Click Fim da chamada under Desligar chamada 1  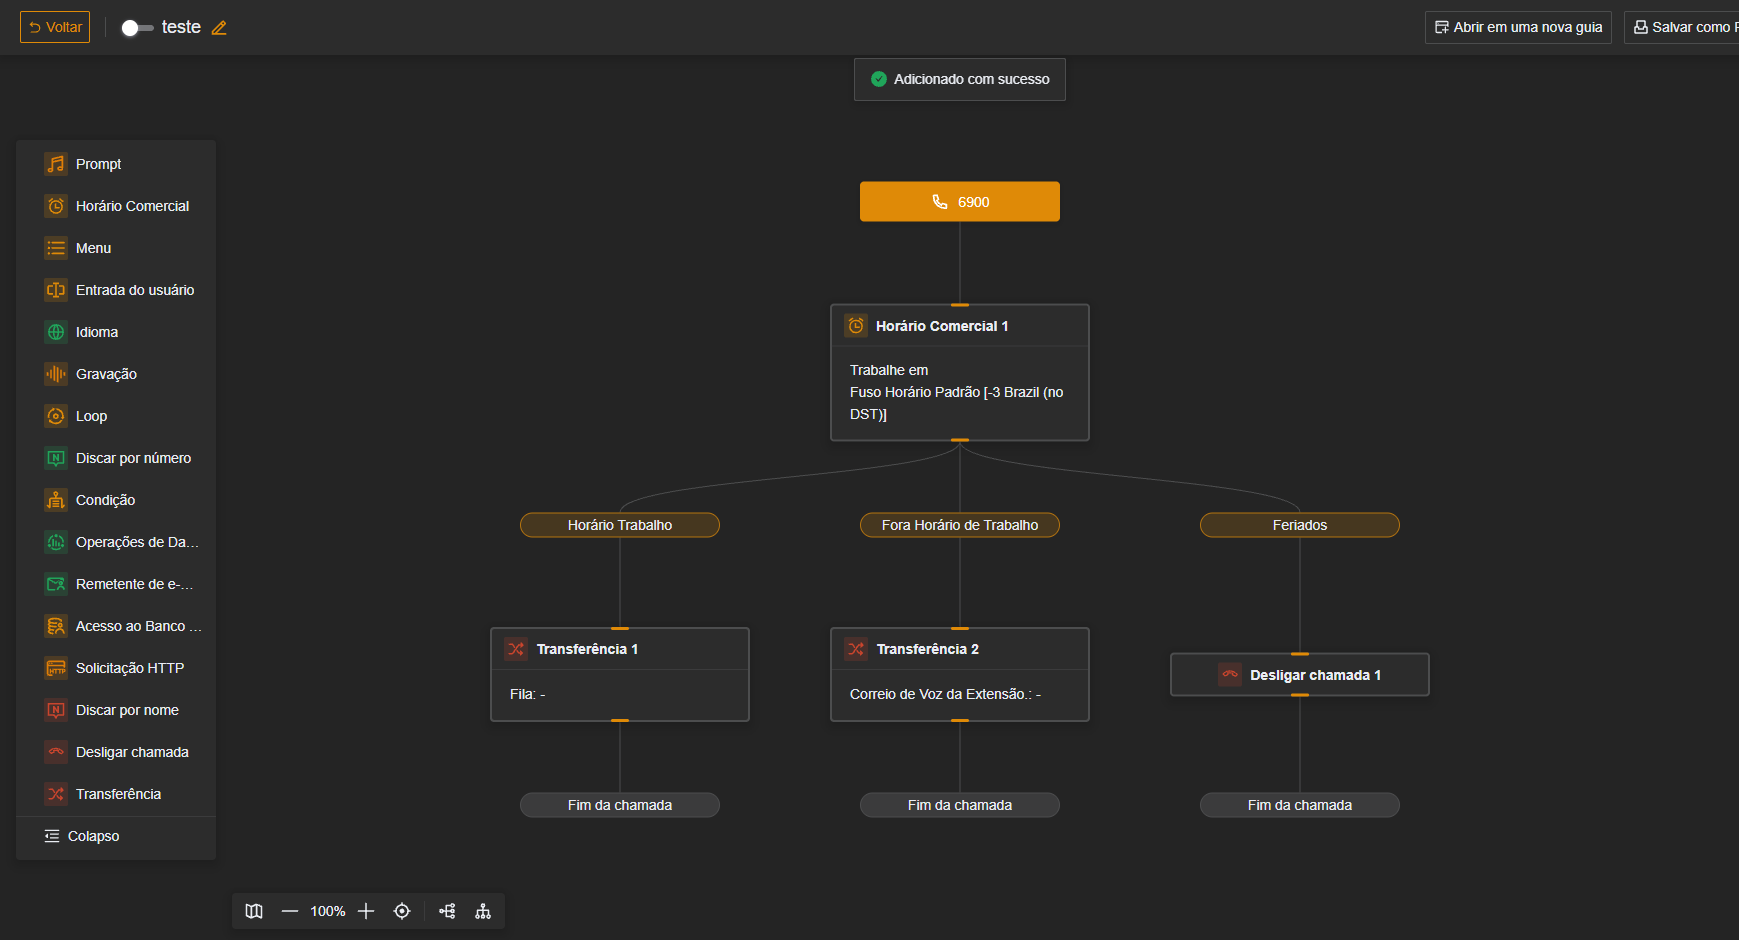click(1300, 805)
